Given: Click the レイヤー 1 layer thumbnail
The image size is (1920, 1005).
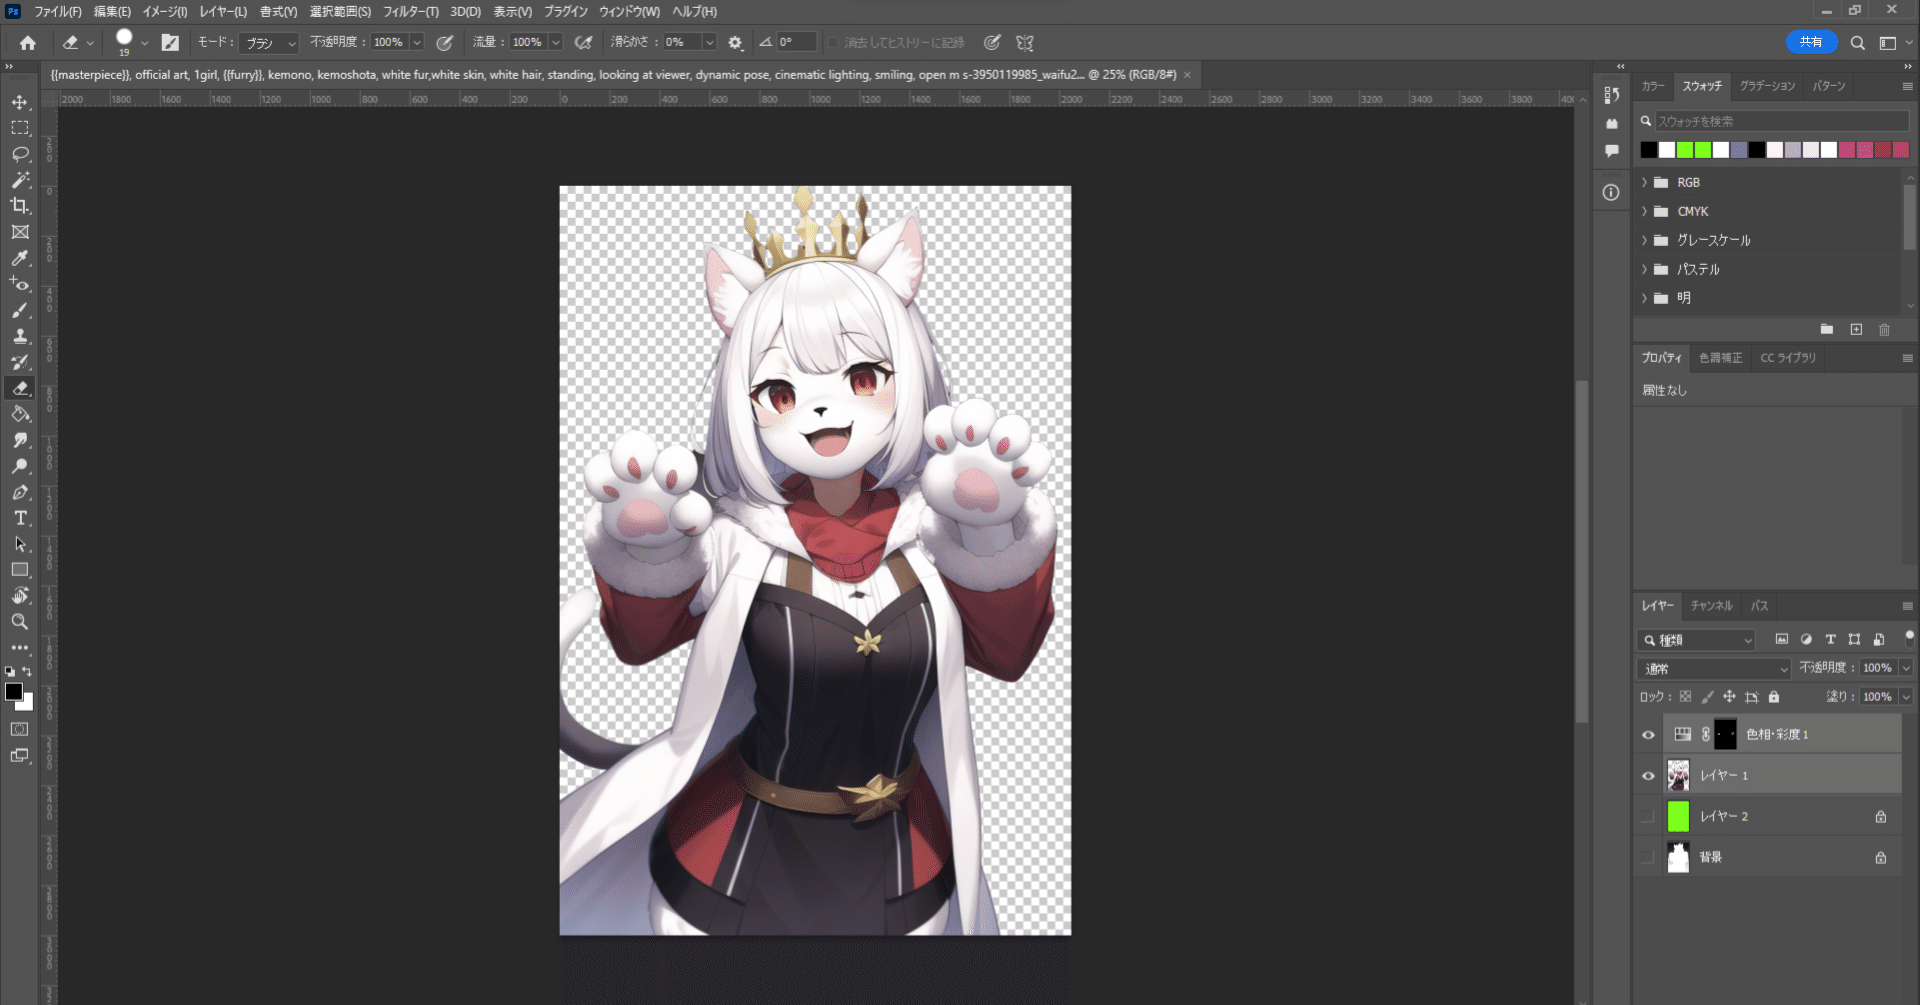Looking at the screenshot, I should (1679, 776).
